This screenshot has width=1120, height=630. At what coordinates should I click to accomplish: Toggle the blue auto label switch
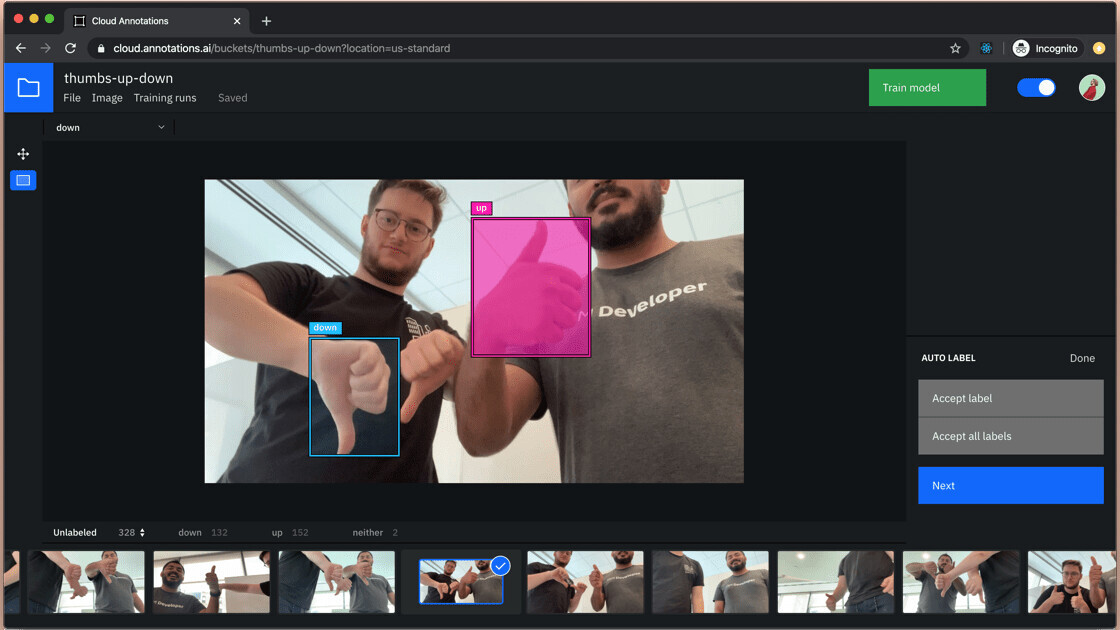[x=1036, y=88]
